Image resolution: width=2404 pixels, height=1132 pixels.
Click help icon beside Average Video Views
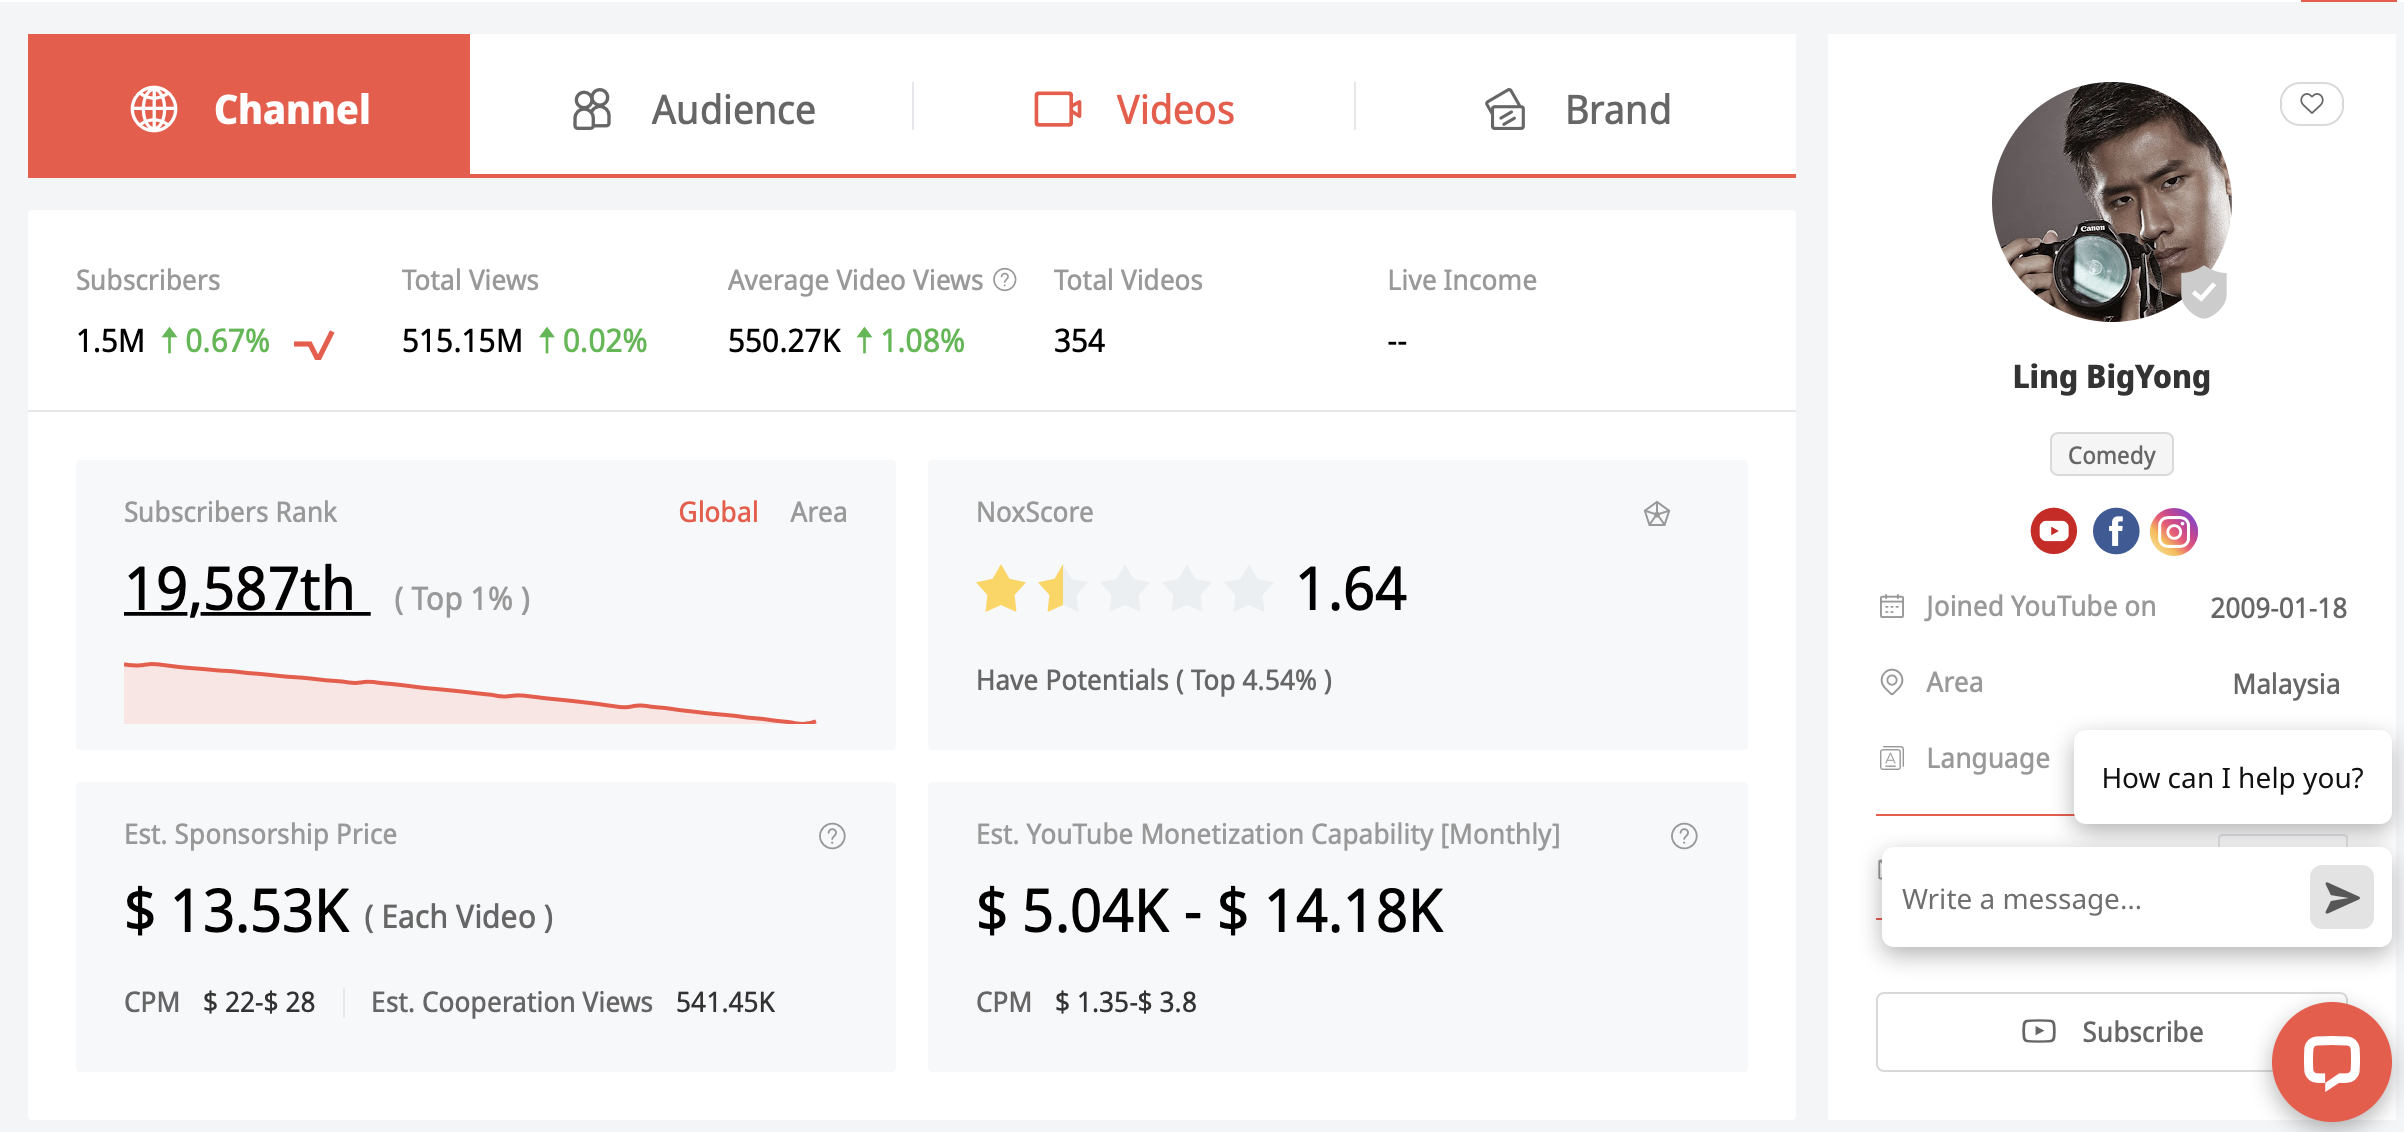point(1005,280)
